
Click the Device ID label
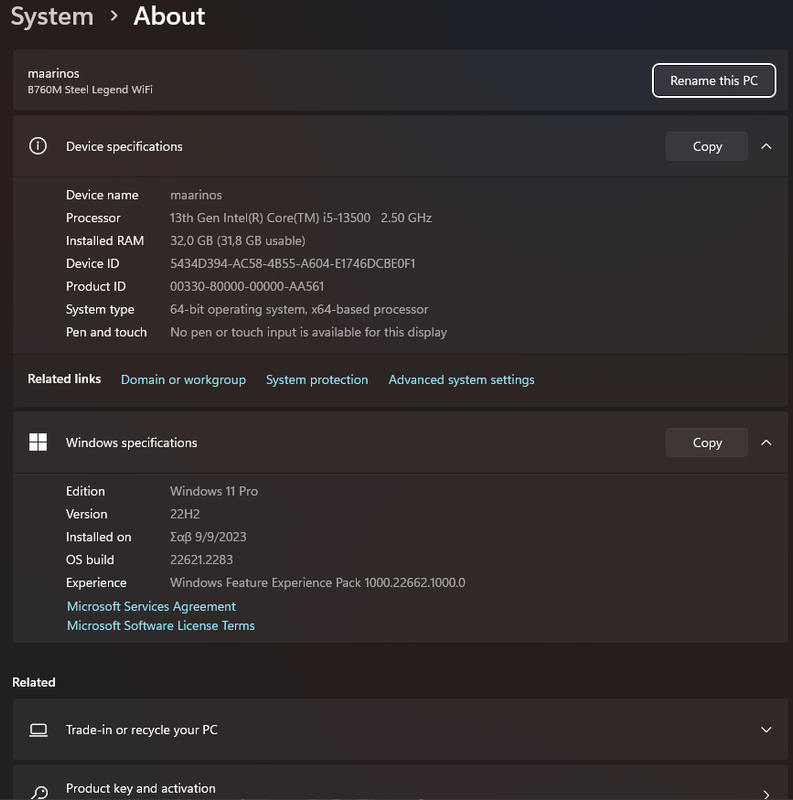92,263
